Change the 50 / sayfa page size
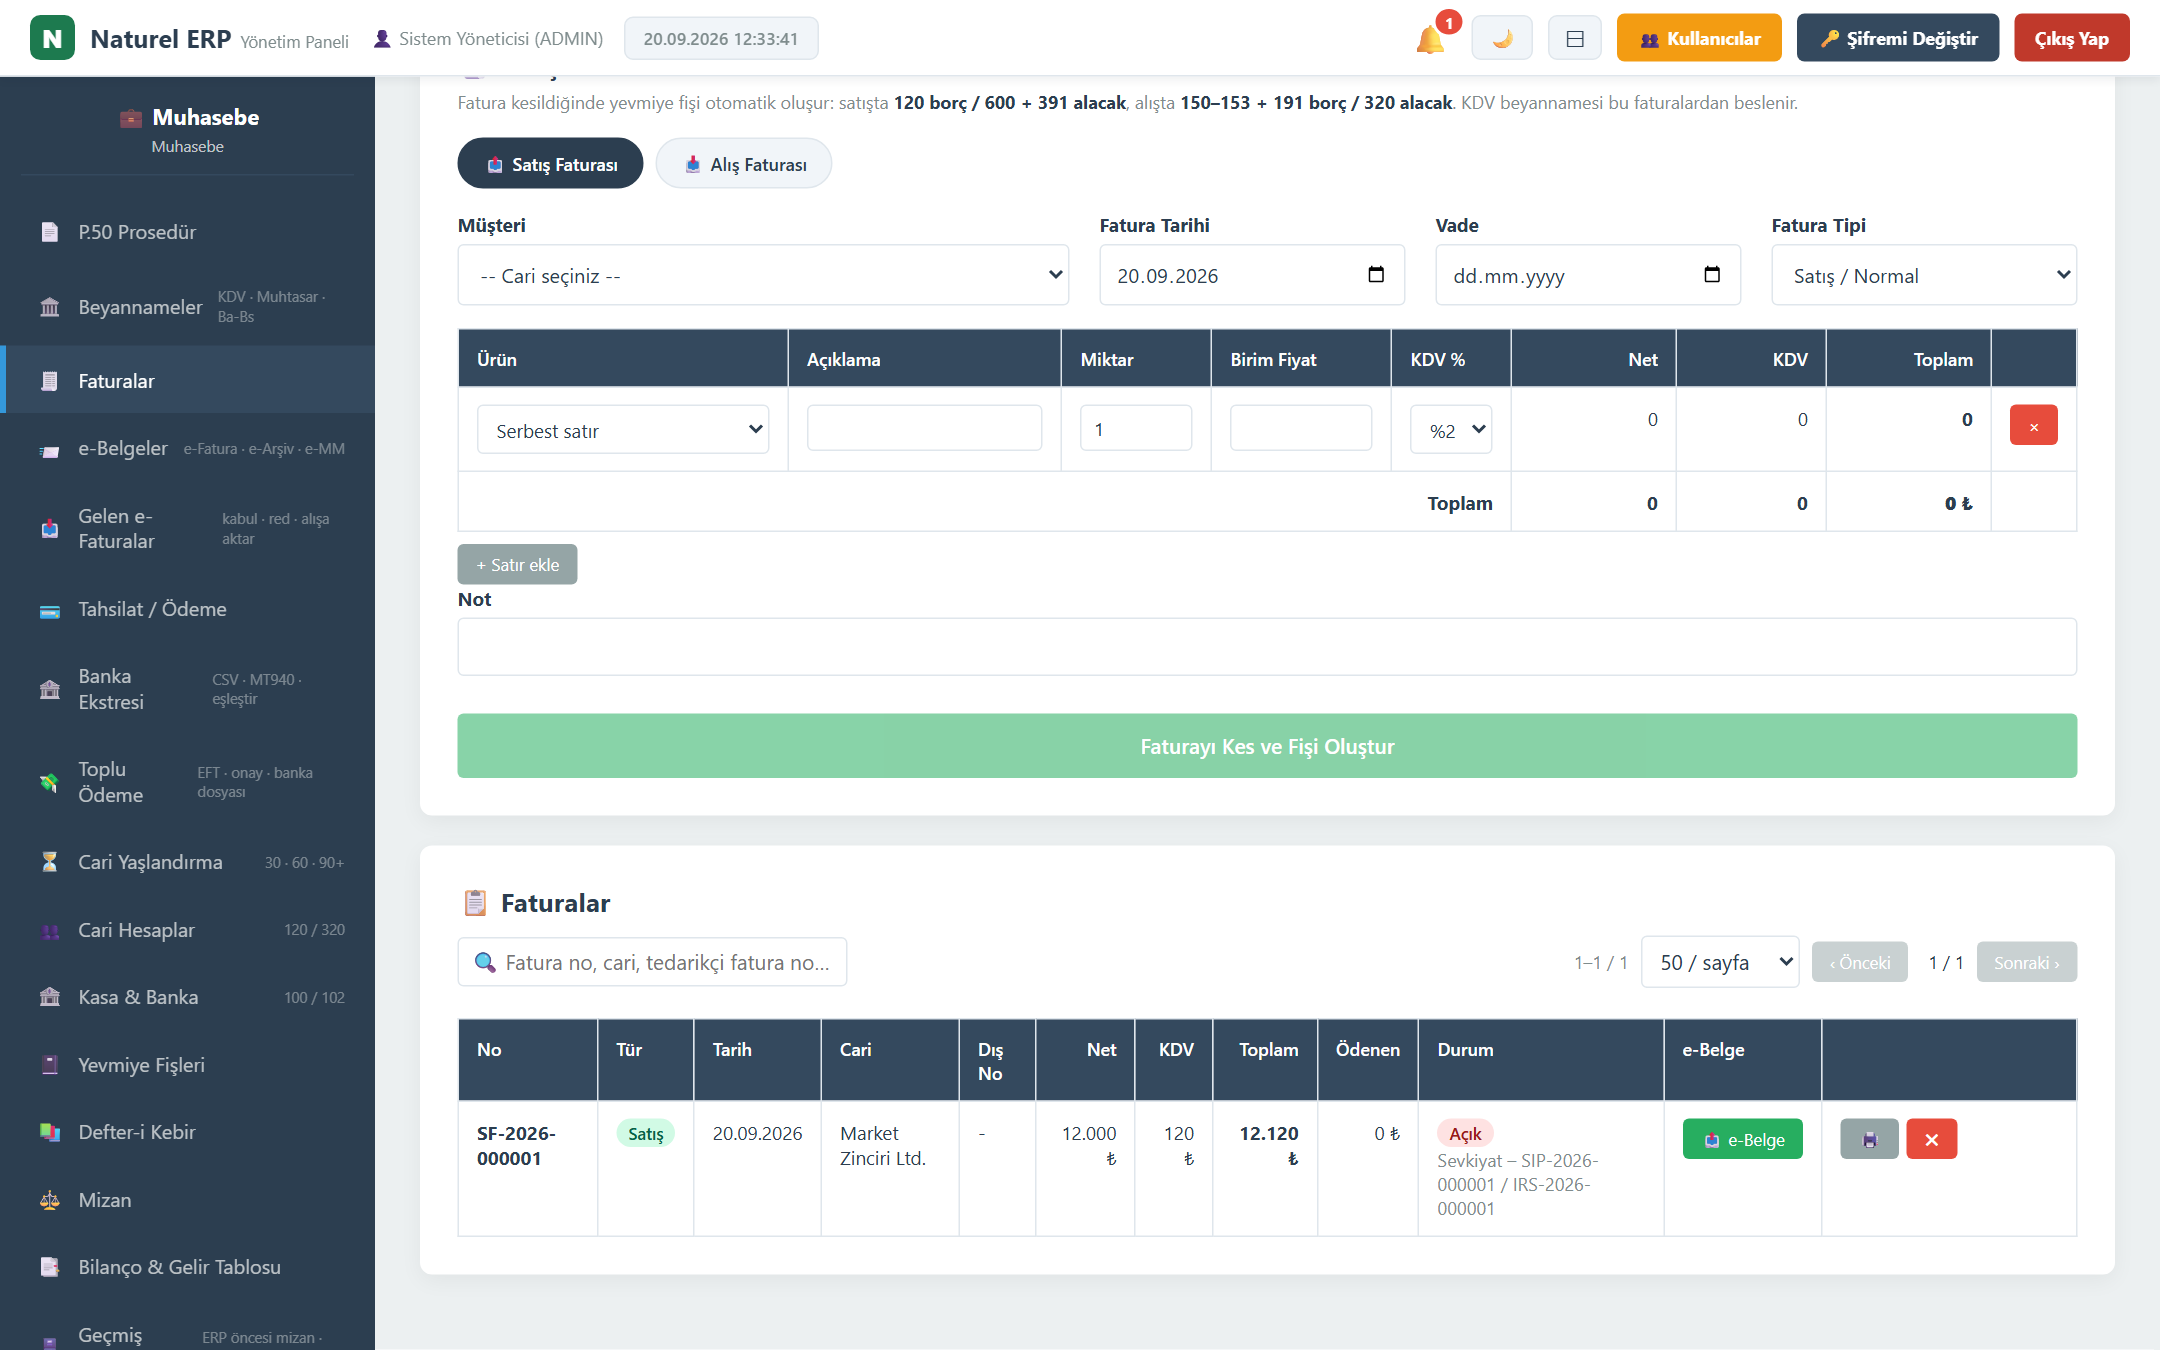Image resolution: width=2160 pixels, height=1350 pixels. pos(1720,962)
